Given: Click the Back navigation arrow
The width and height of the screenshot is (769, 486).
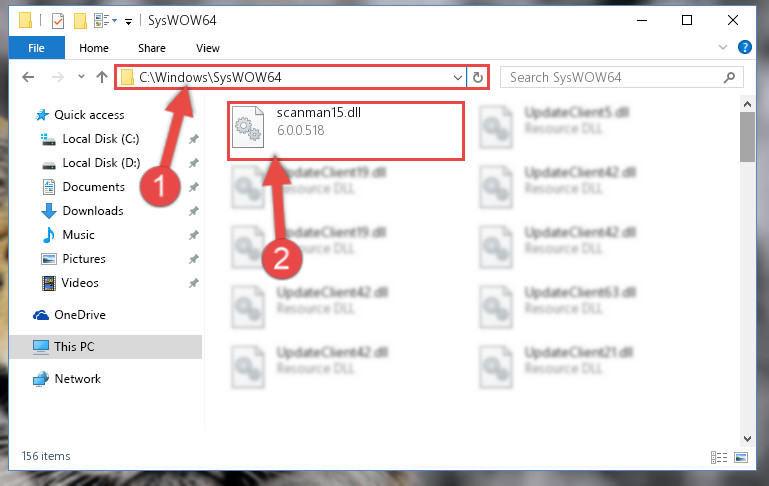Looking at the screenshot, I should [28, 77].
